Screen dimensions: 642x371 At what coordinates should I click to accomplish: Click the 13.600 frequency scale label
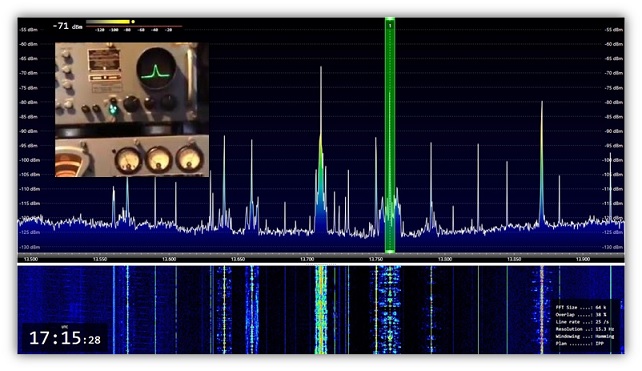point(169,259)
